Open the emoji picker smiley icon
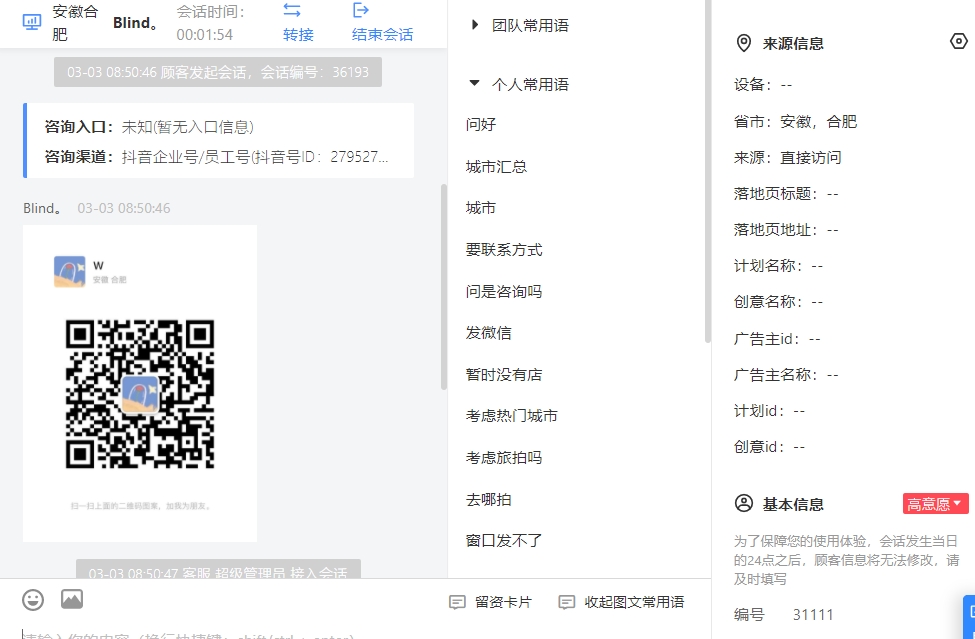Screen dimensions: 975x639 click(x=33, y=600)
